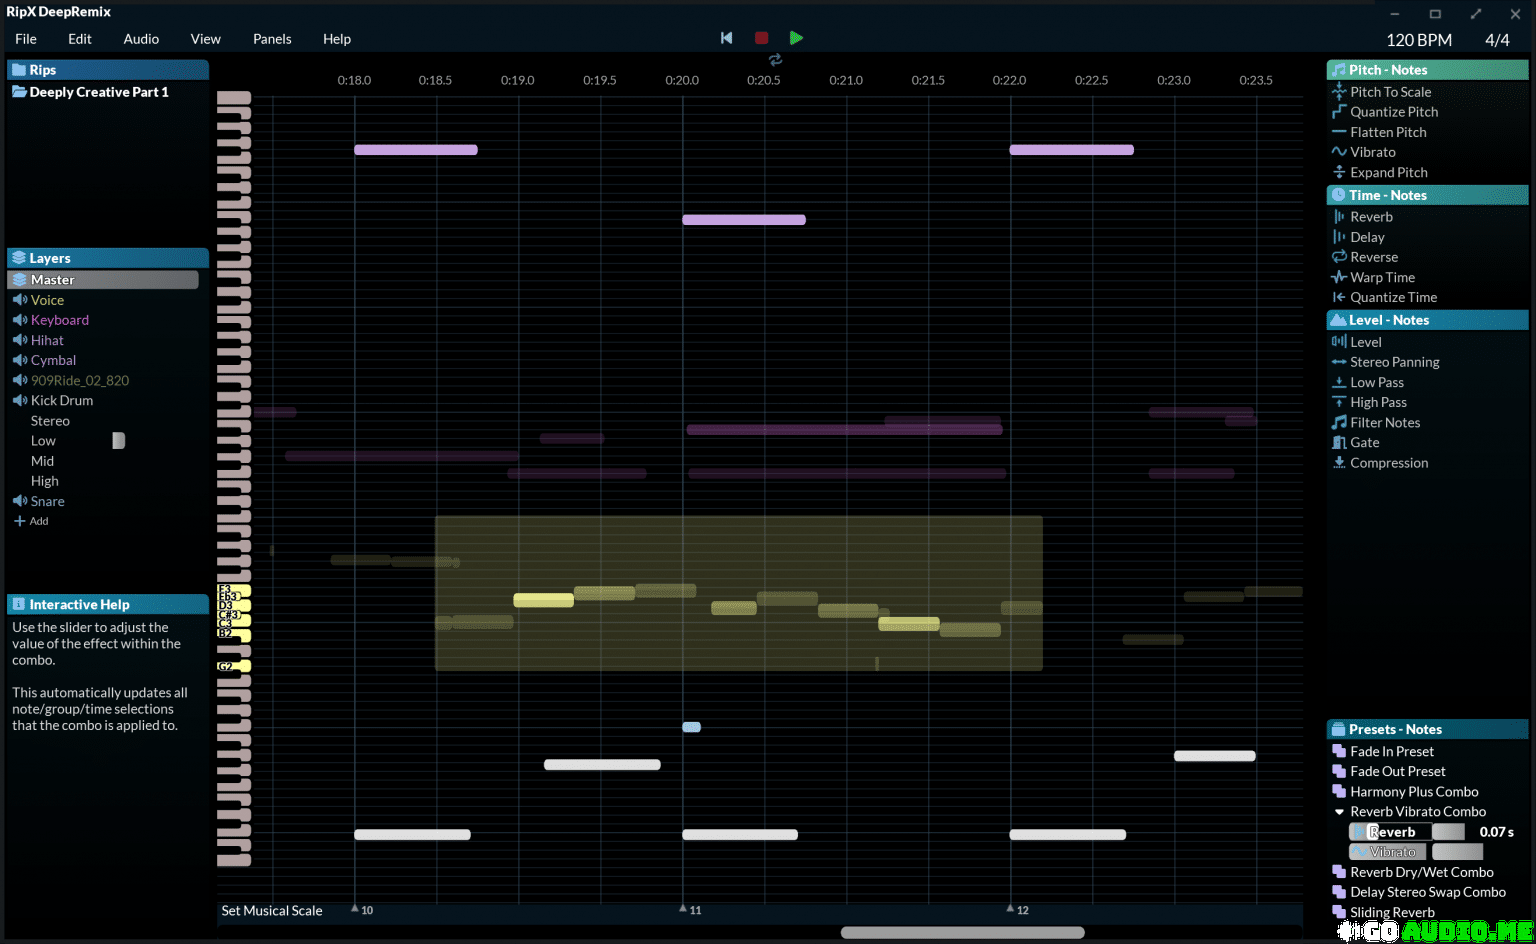Open the File menu
1536x944 pixels.
[x=26, y=39]
